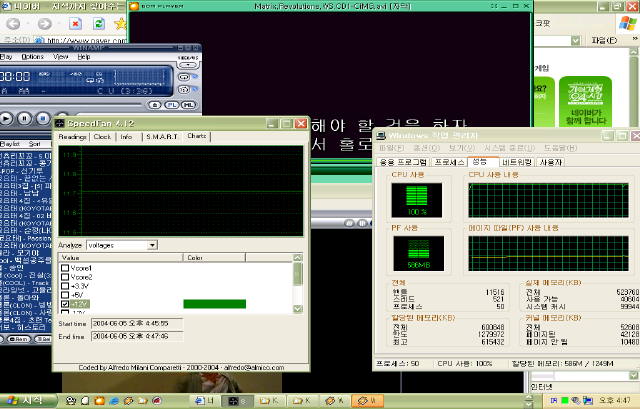The height and width of the screenshot is (409, 640).
Task: Click the Task Manager title bar icon
Action: [x=381, y=135]
